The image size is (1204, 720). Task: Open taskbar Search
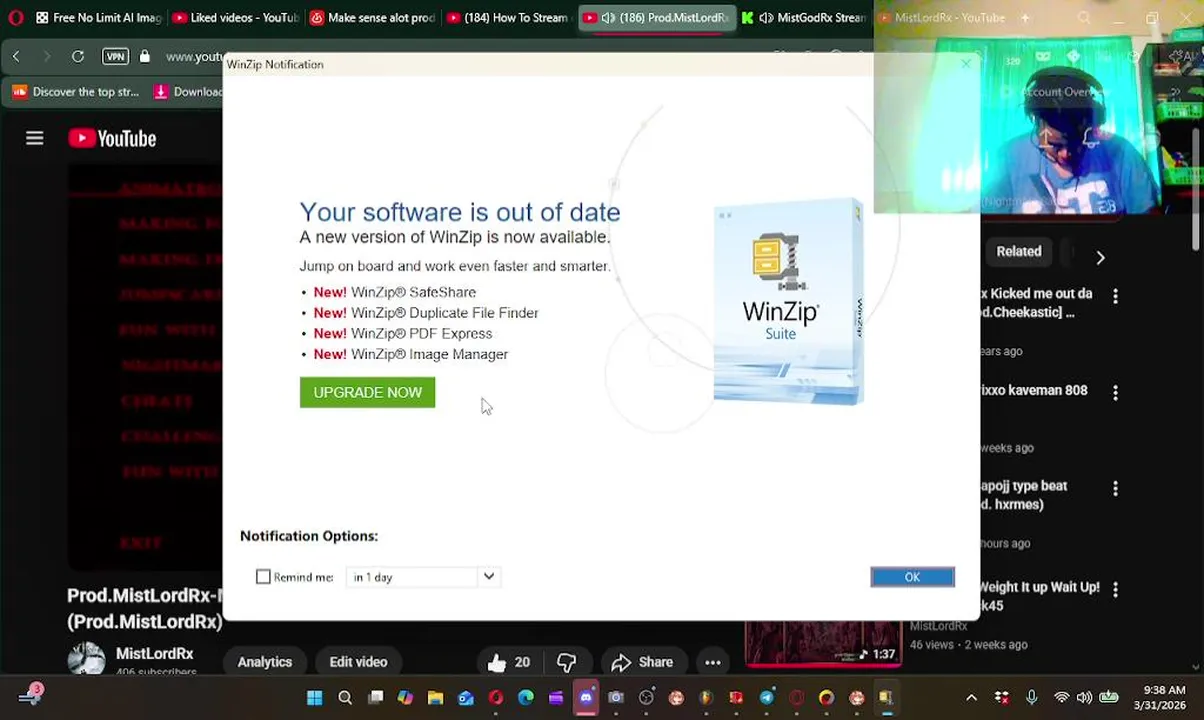pos(345,698)
